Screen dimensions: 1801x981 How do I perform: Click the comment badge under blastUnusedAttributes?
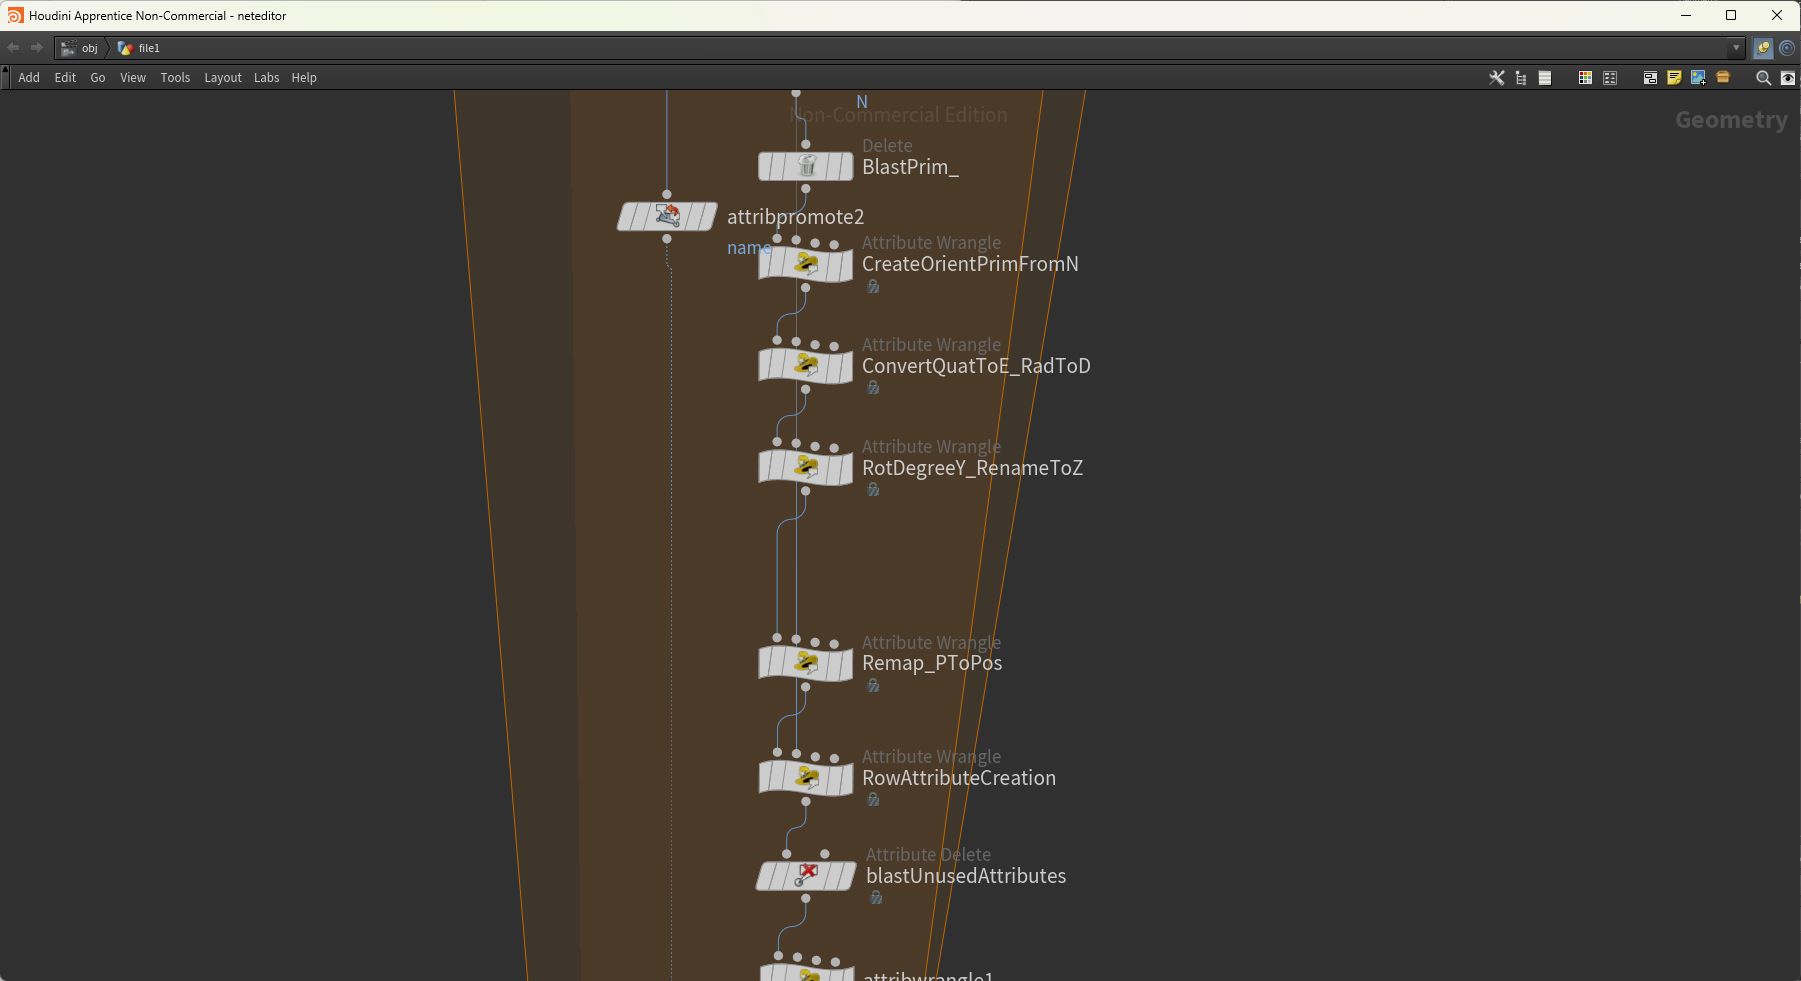pyautogui.click(x=876, y=898)
